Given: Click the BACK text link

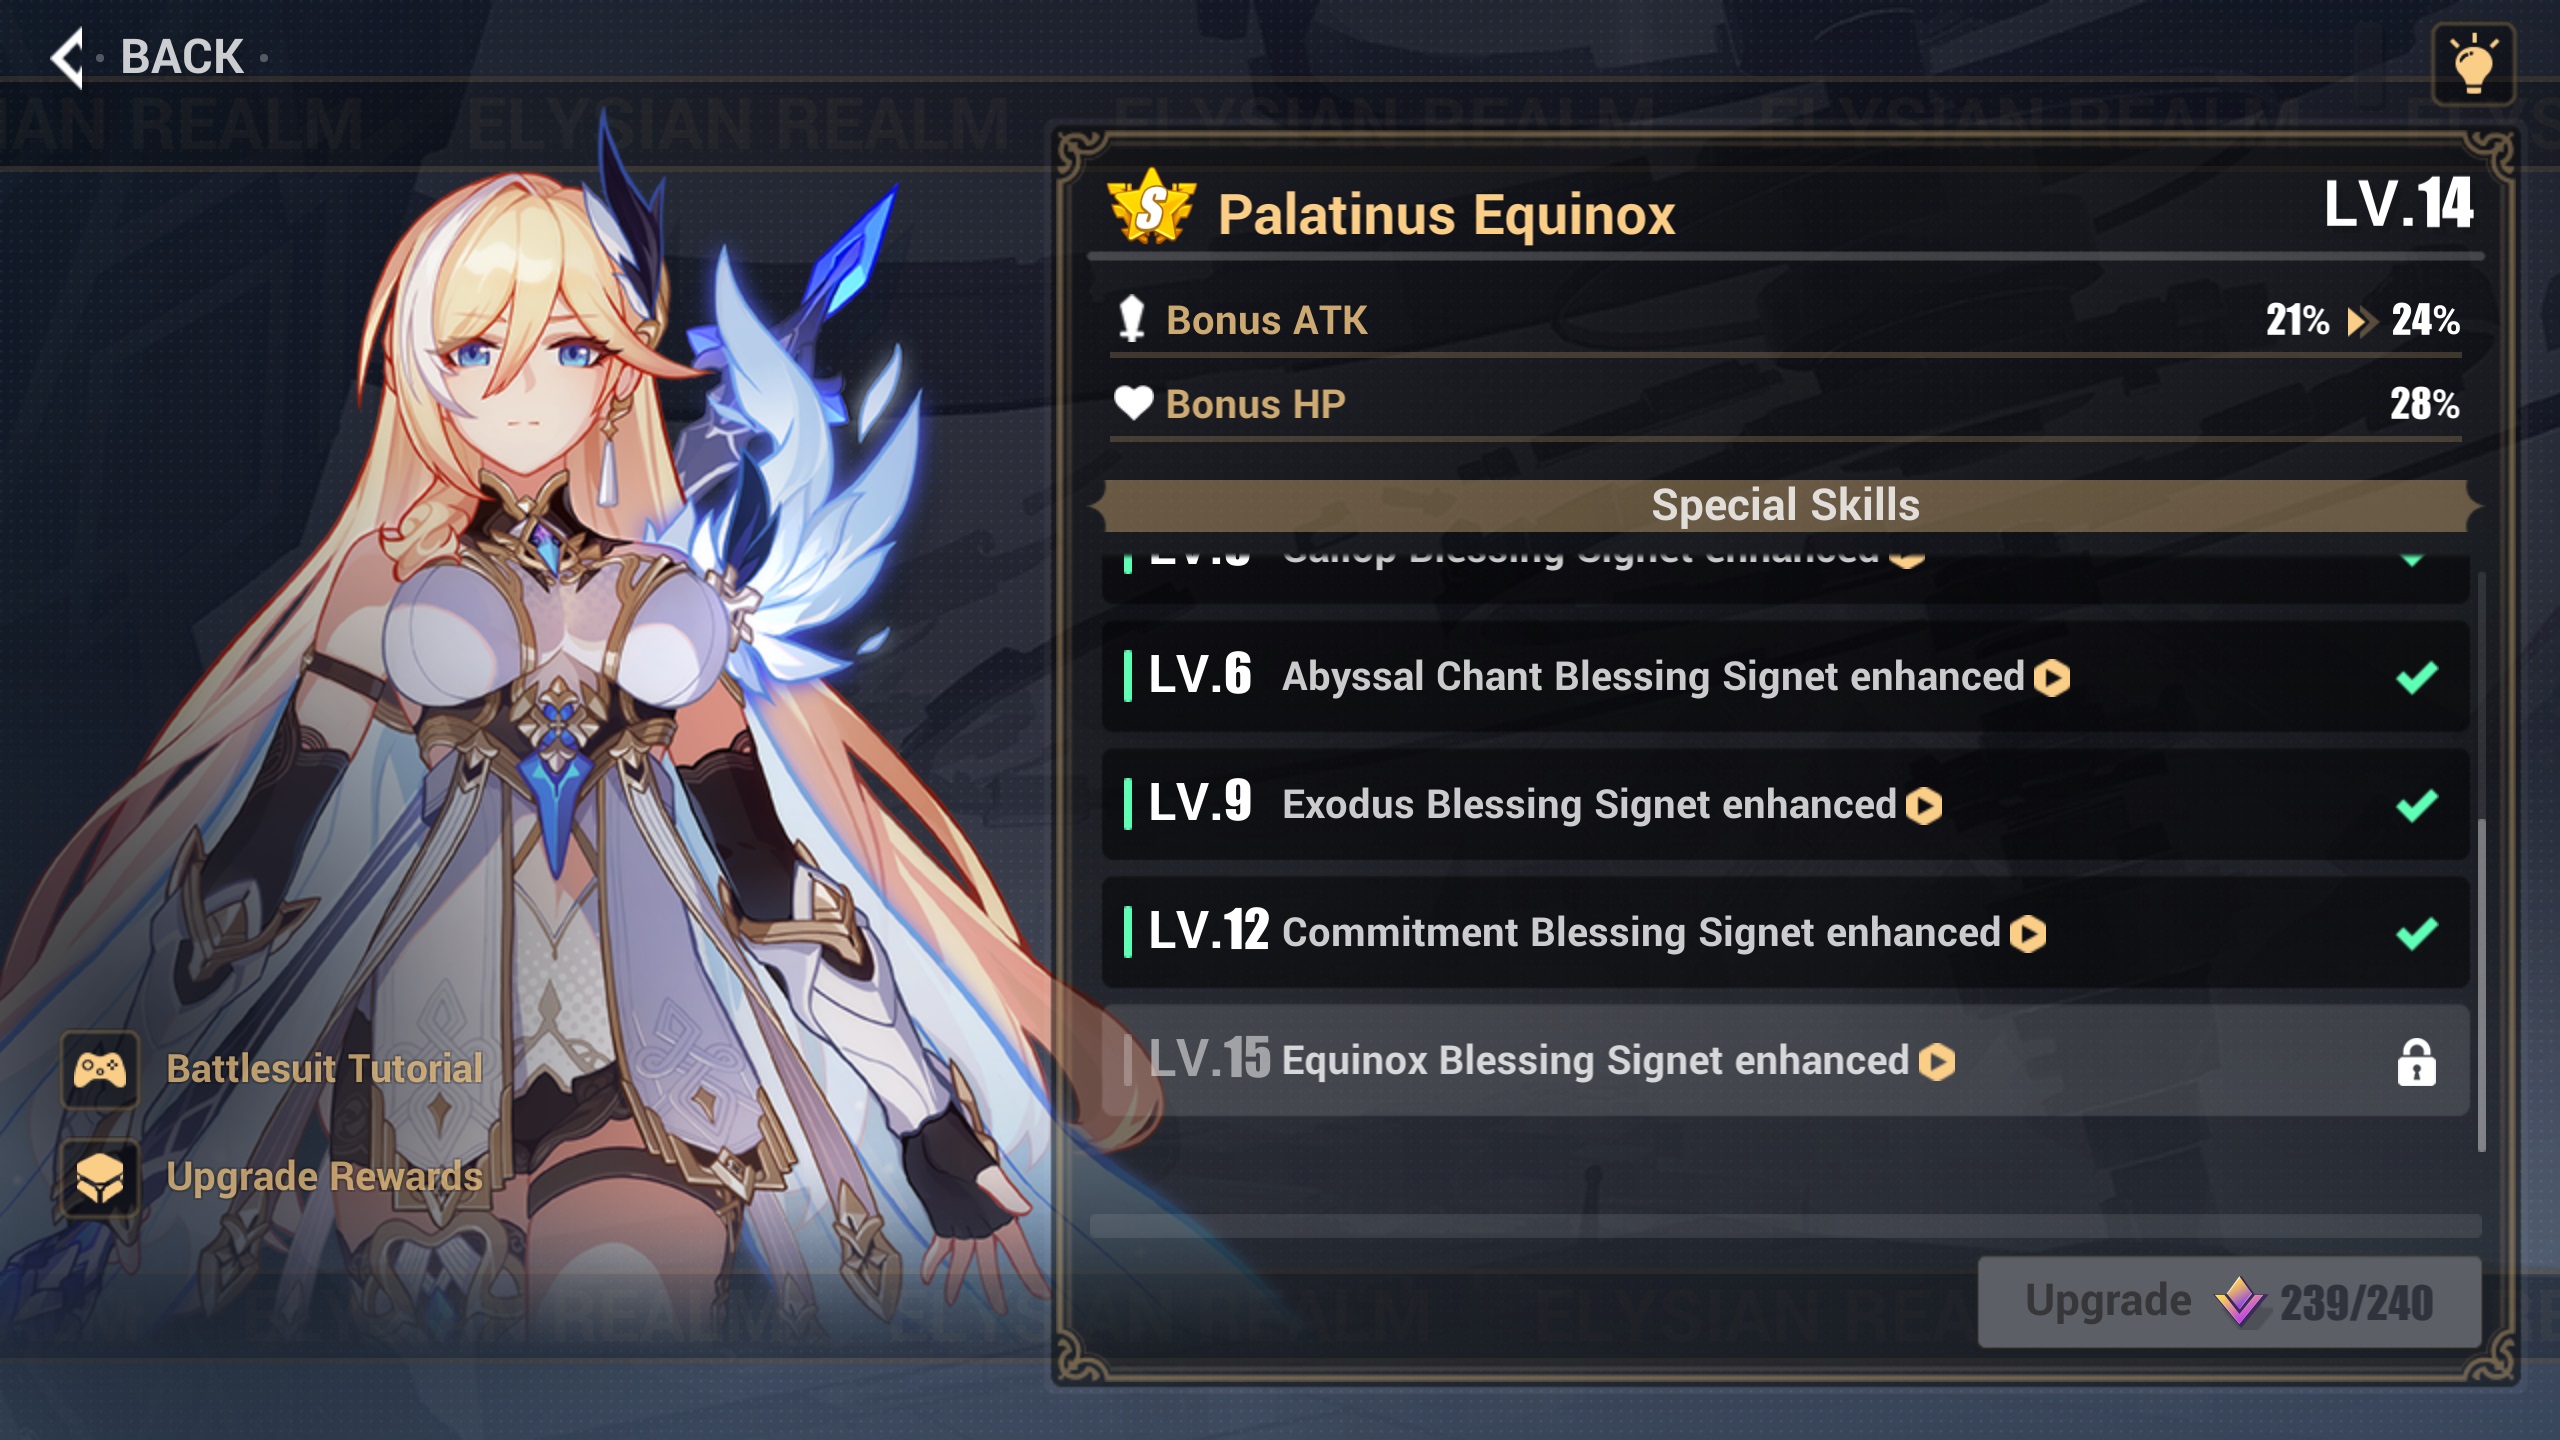Looking at the screenshot, I should tap(182, 57).
